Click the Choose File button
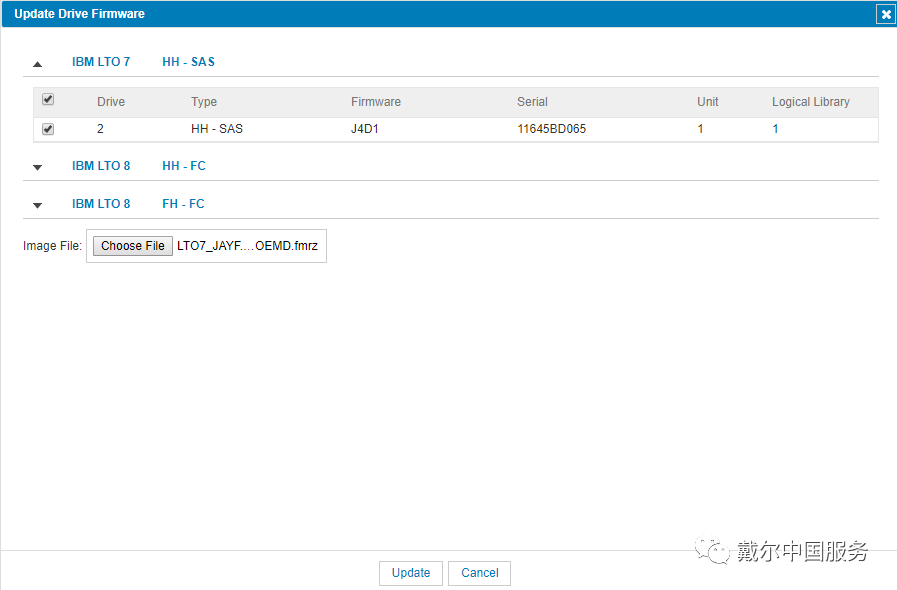Image resolution: width=897 pixels, height=590 pixels. click(x=133, y=246)
